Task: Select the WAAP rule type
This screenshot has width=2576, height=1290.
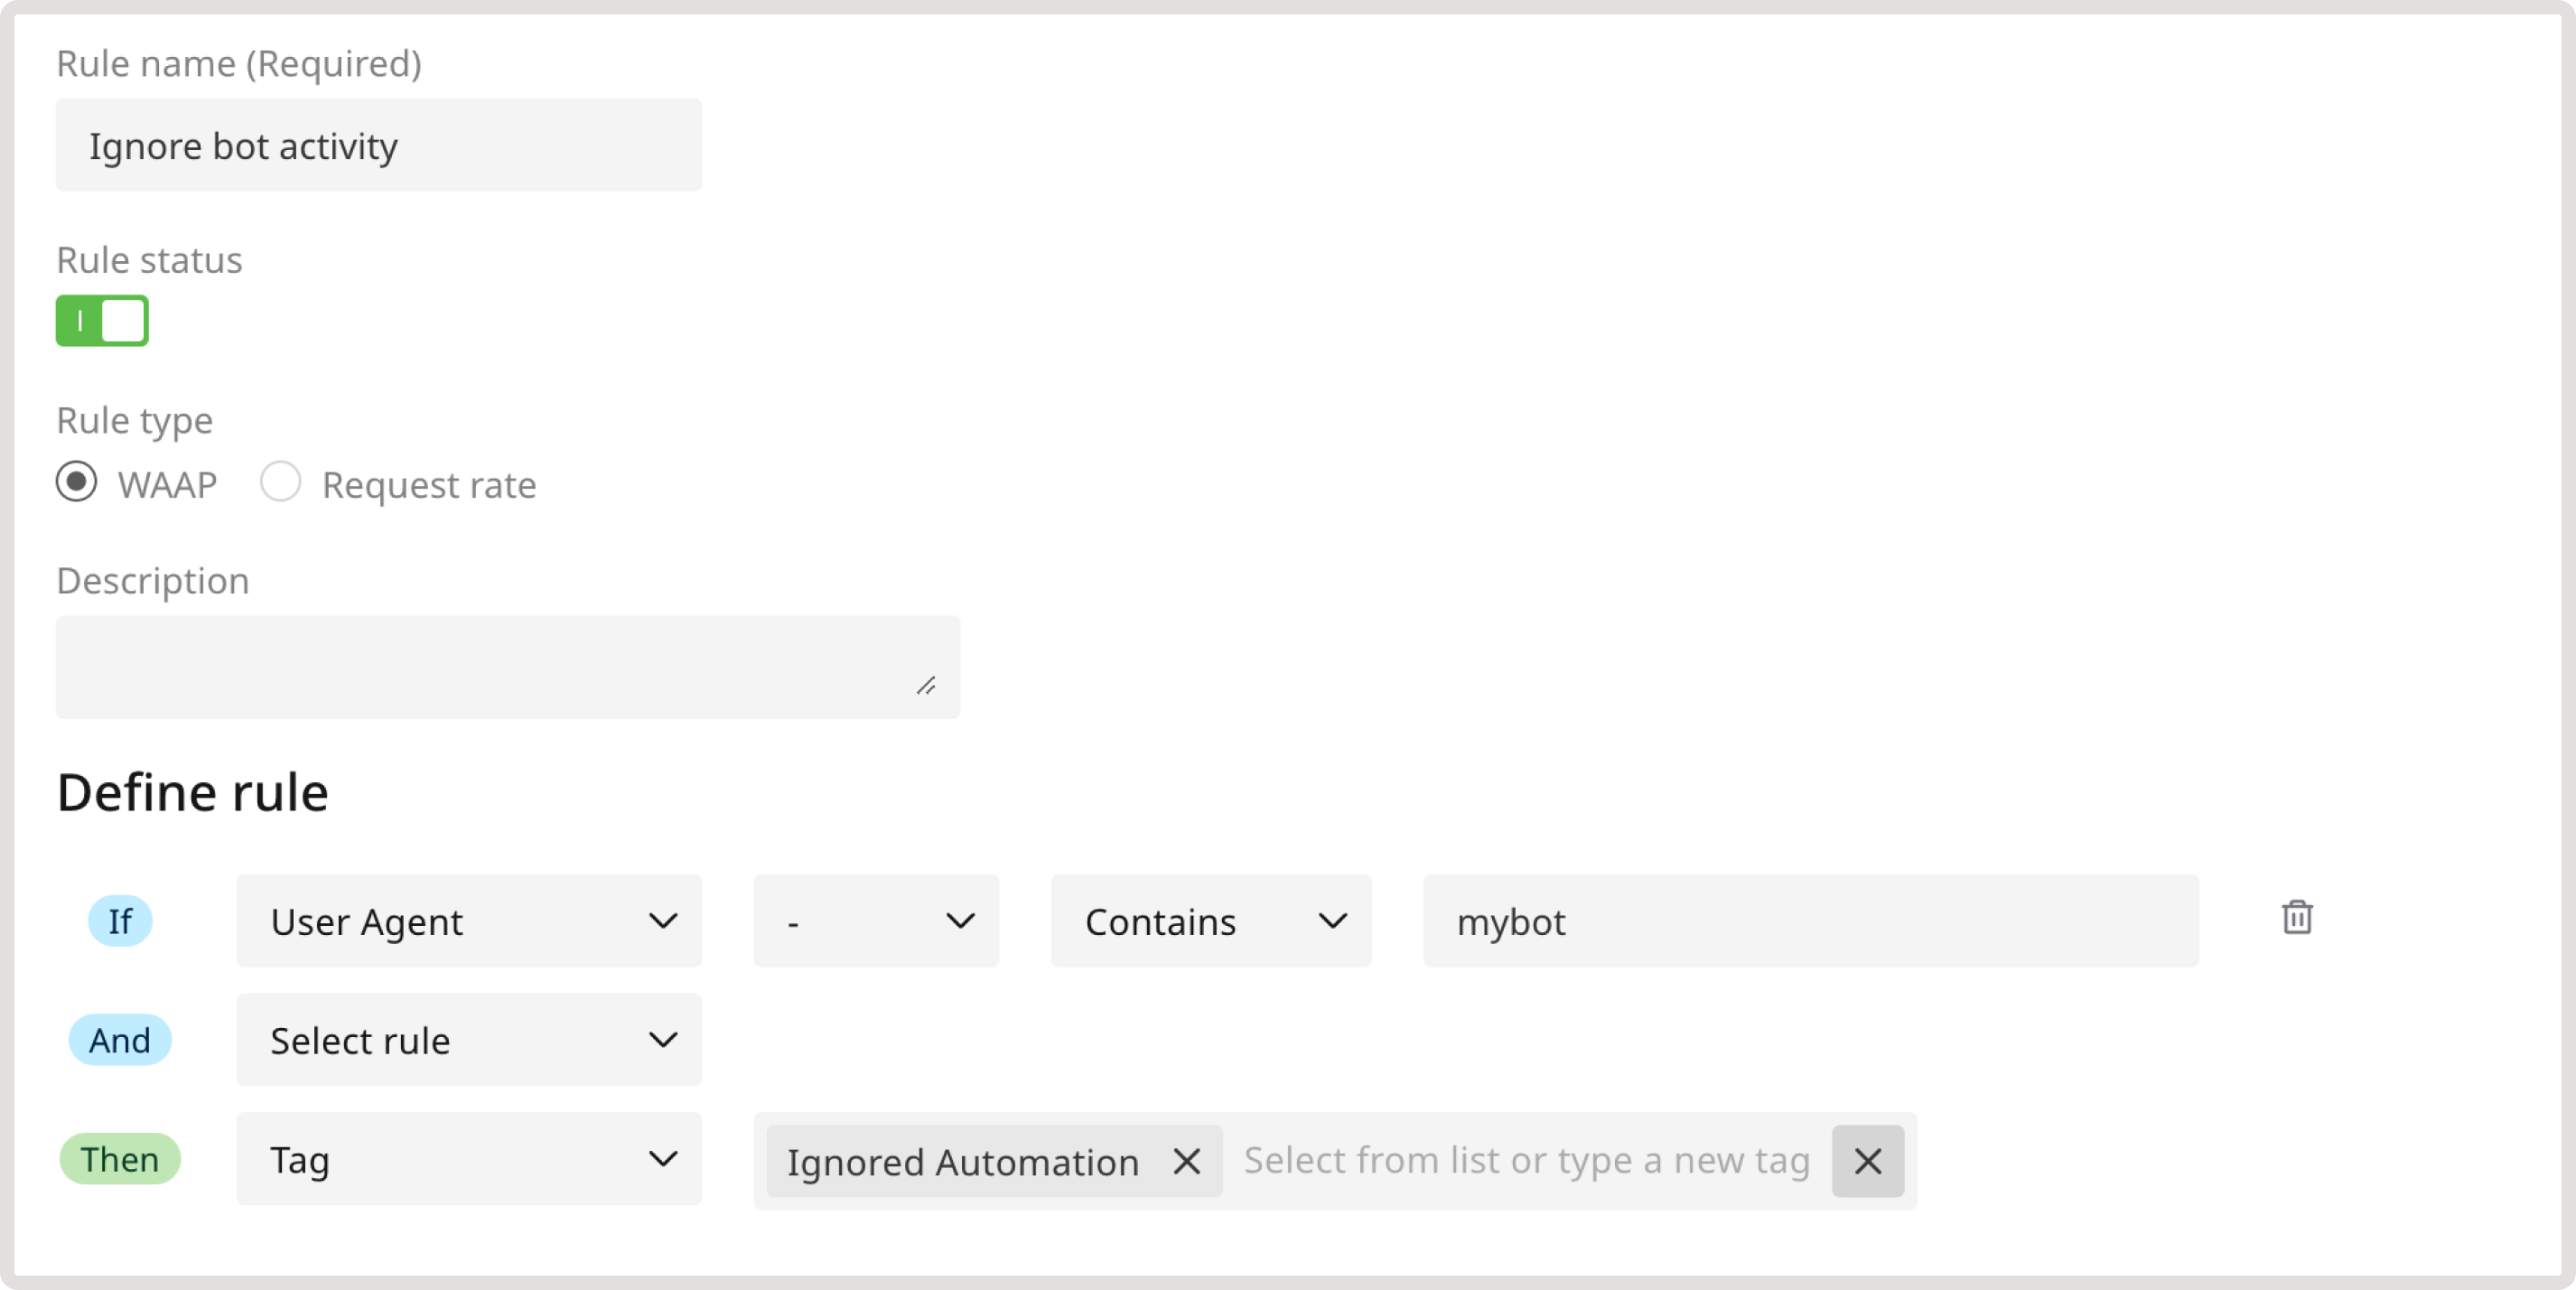Action: [75, 483]
